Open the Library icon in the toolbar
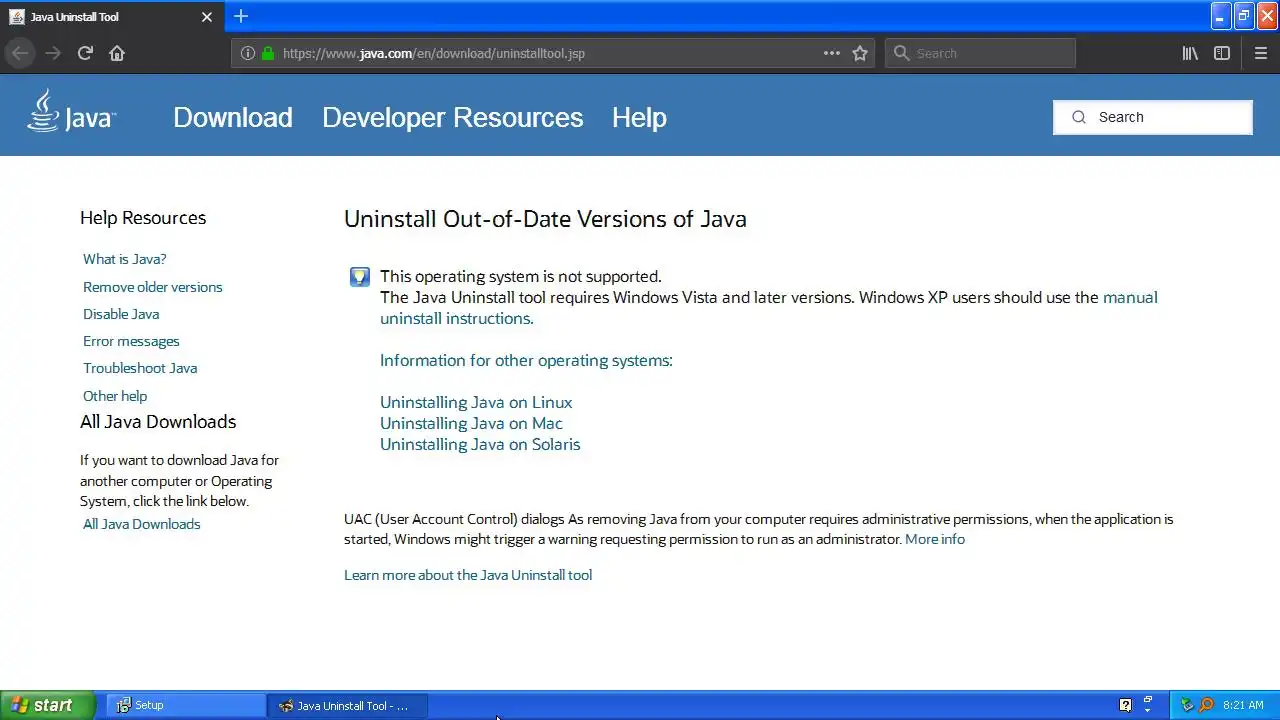The image size is (1280, 720). (1190, 53)
